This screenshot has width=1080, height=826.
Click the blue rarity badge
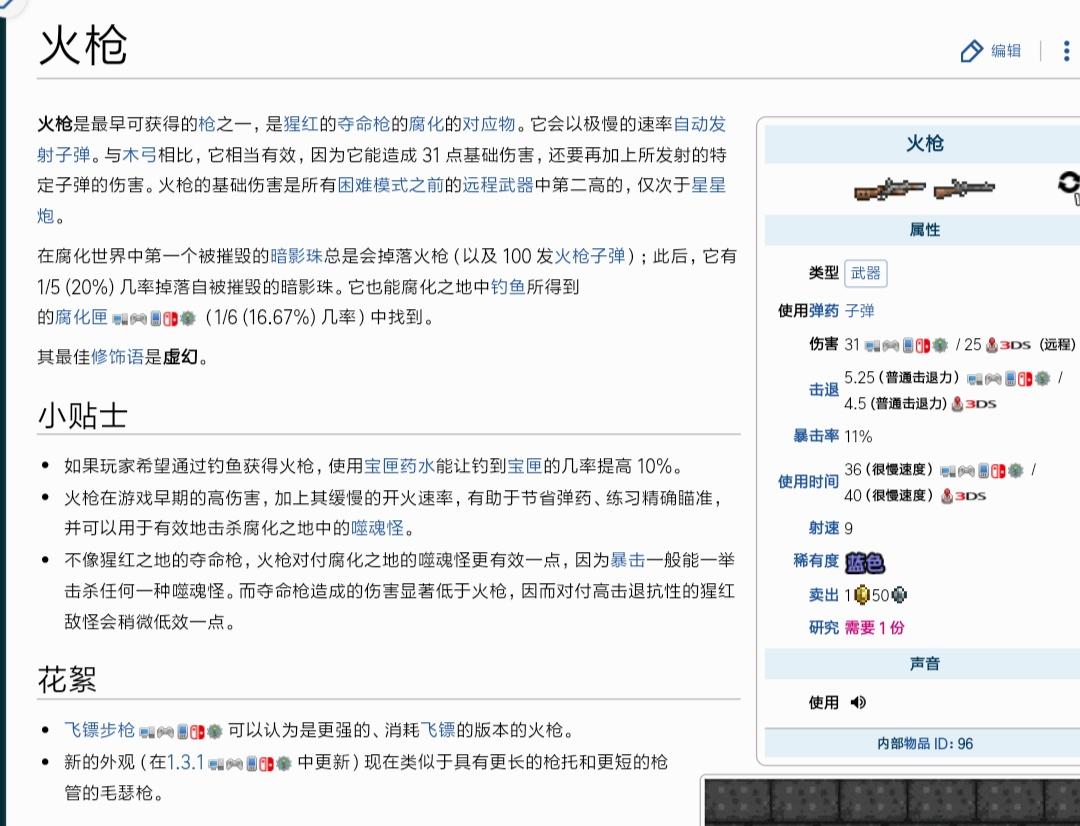click(x=864, y=562)
